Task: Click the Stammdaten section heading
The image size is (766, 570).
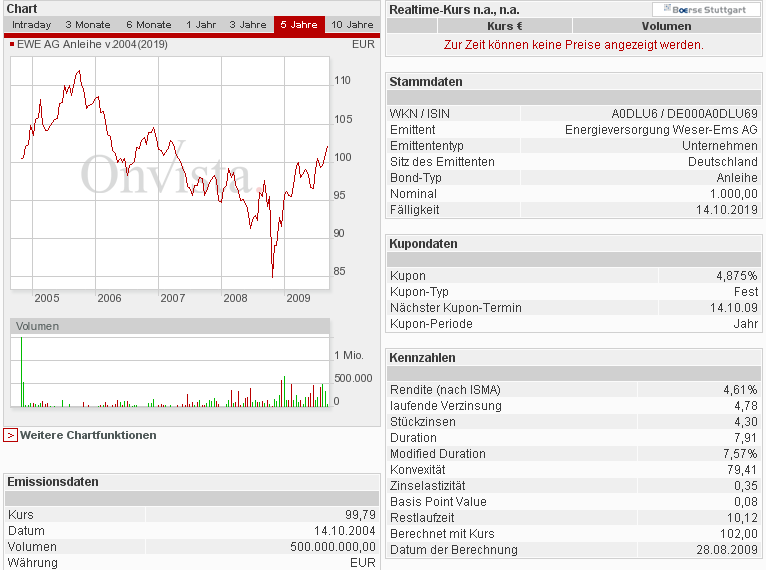Action: (x=426, y=82)
